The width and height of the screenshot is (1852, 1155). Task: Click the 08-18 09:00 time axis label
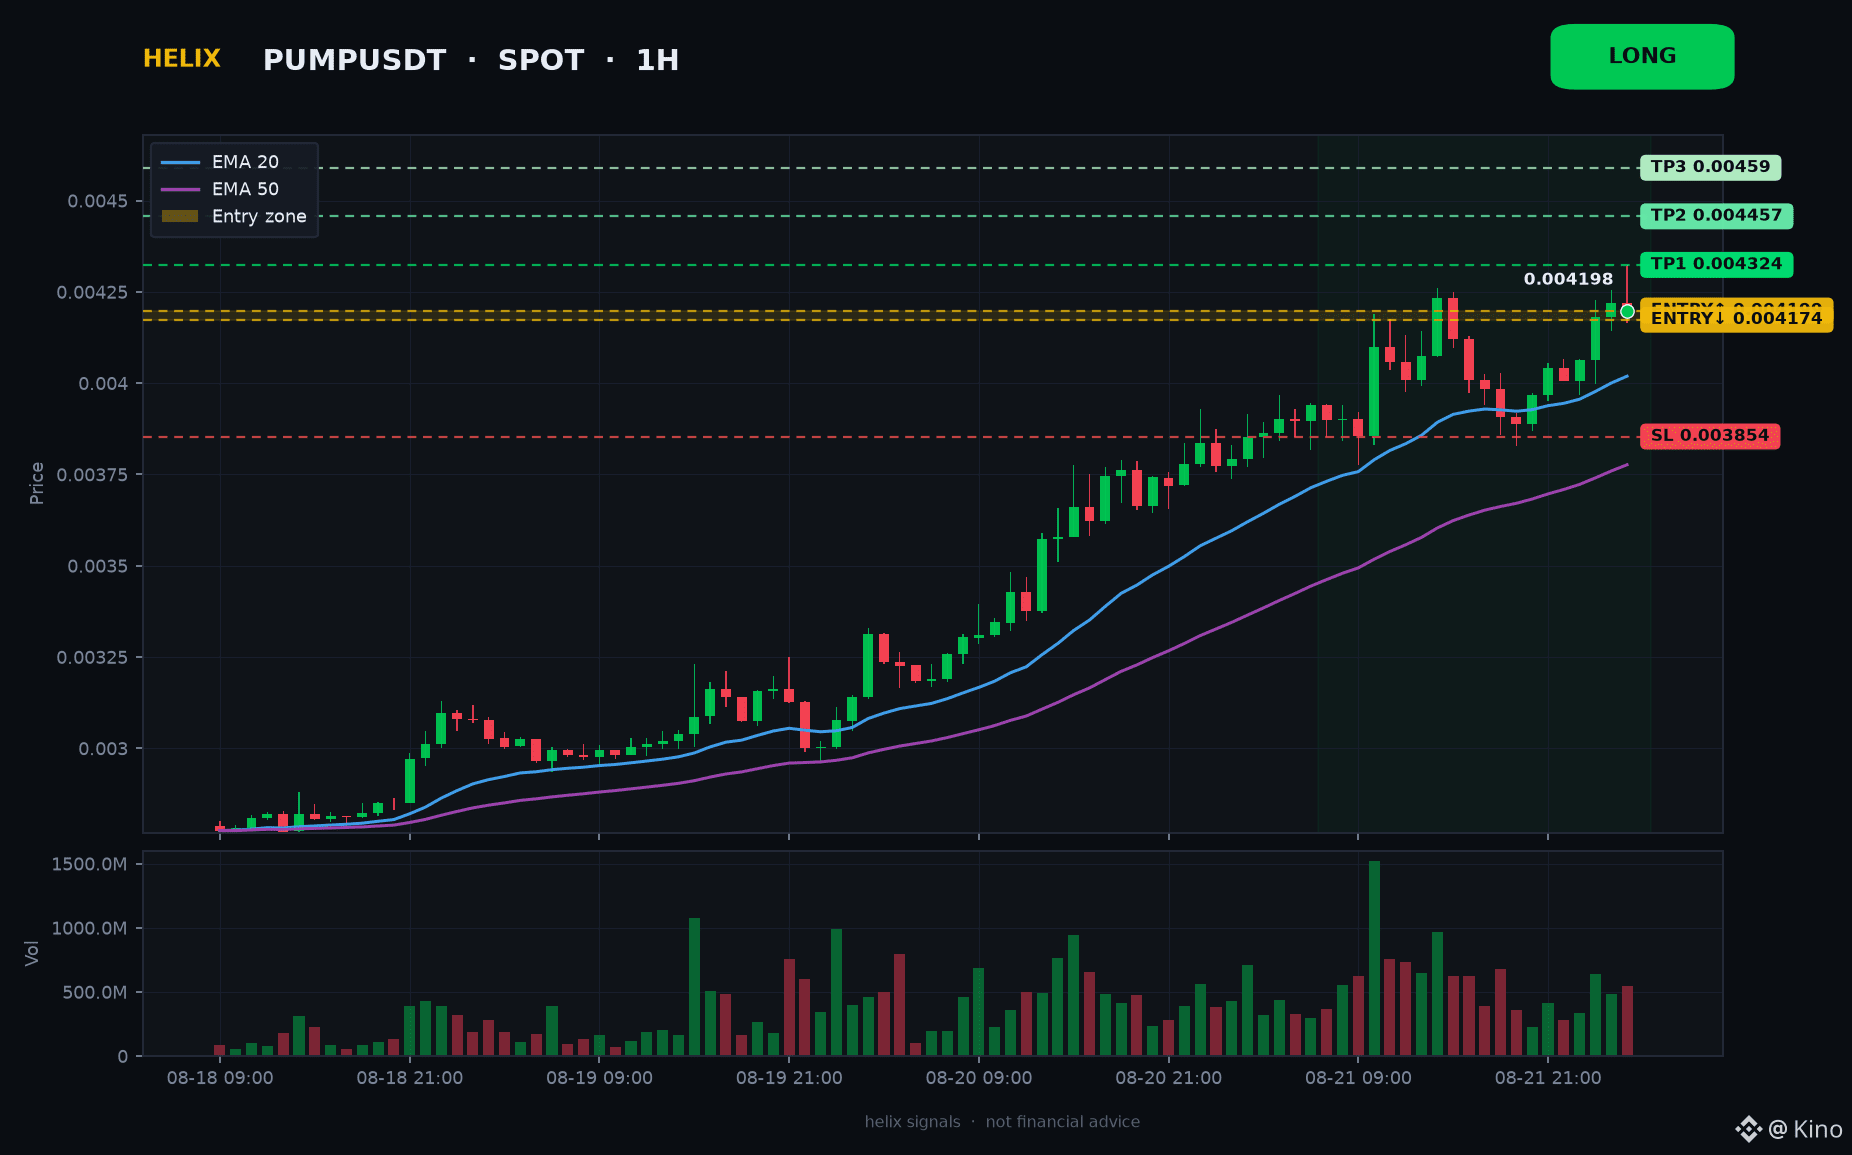click(x=220, y=1078)
